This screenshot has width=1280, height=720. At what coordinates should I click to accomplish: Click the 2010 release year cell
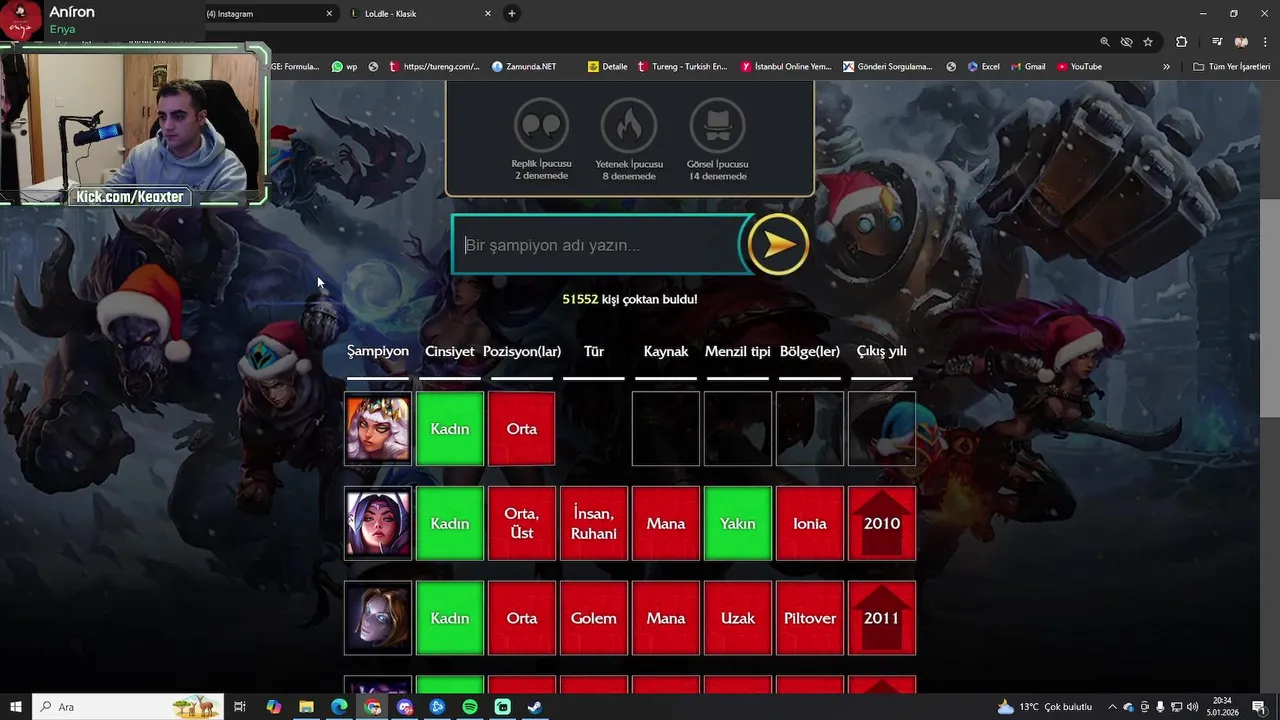coord(882,523)
